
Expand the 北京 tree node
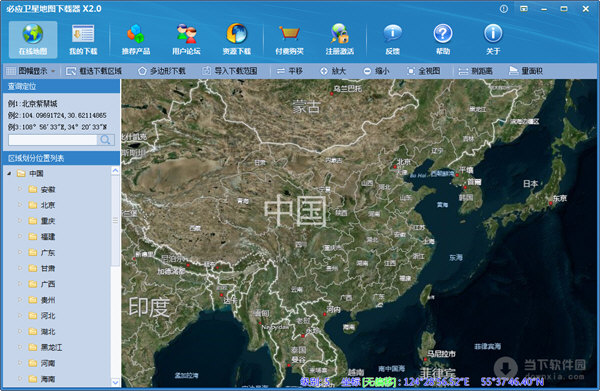pyautogui.click(x=20, y=205)
